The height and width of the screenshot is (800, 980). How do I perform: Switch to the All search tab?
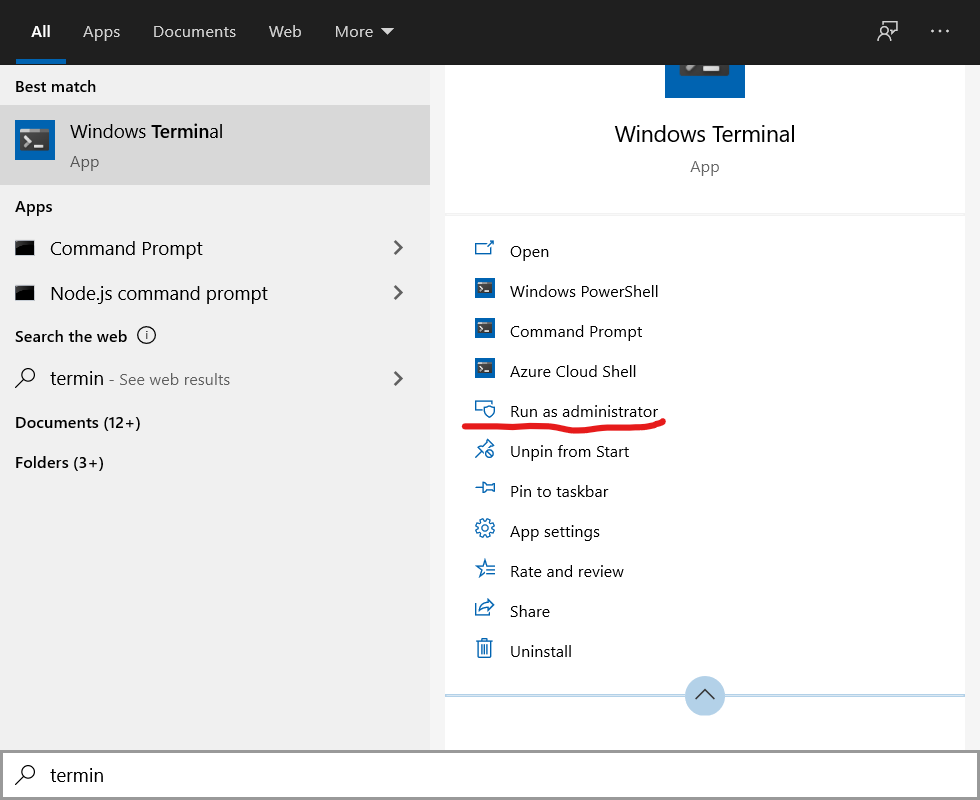[41, 32]
